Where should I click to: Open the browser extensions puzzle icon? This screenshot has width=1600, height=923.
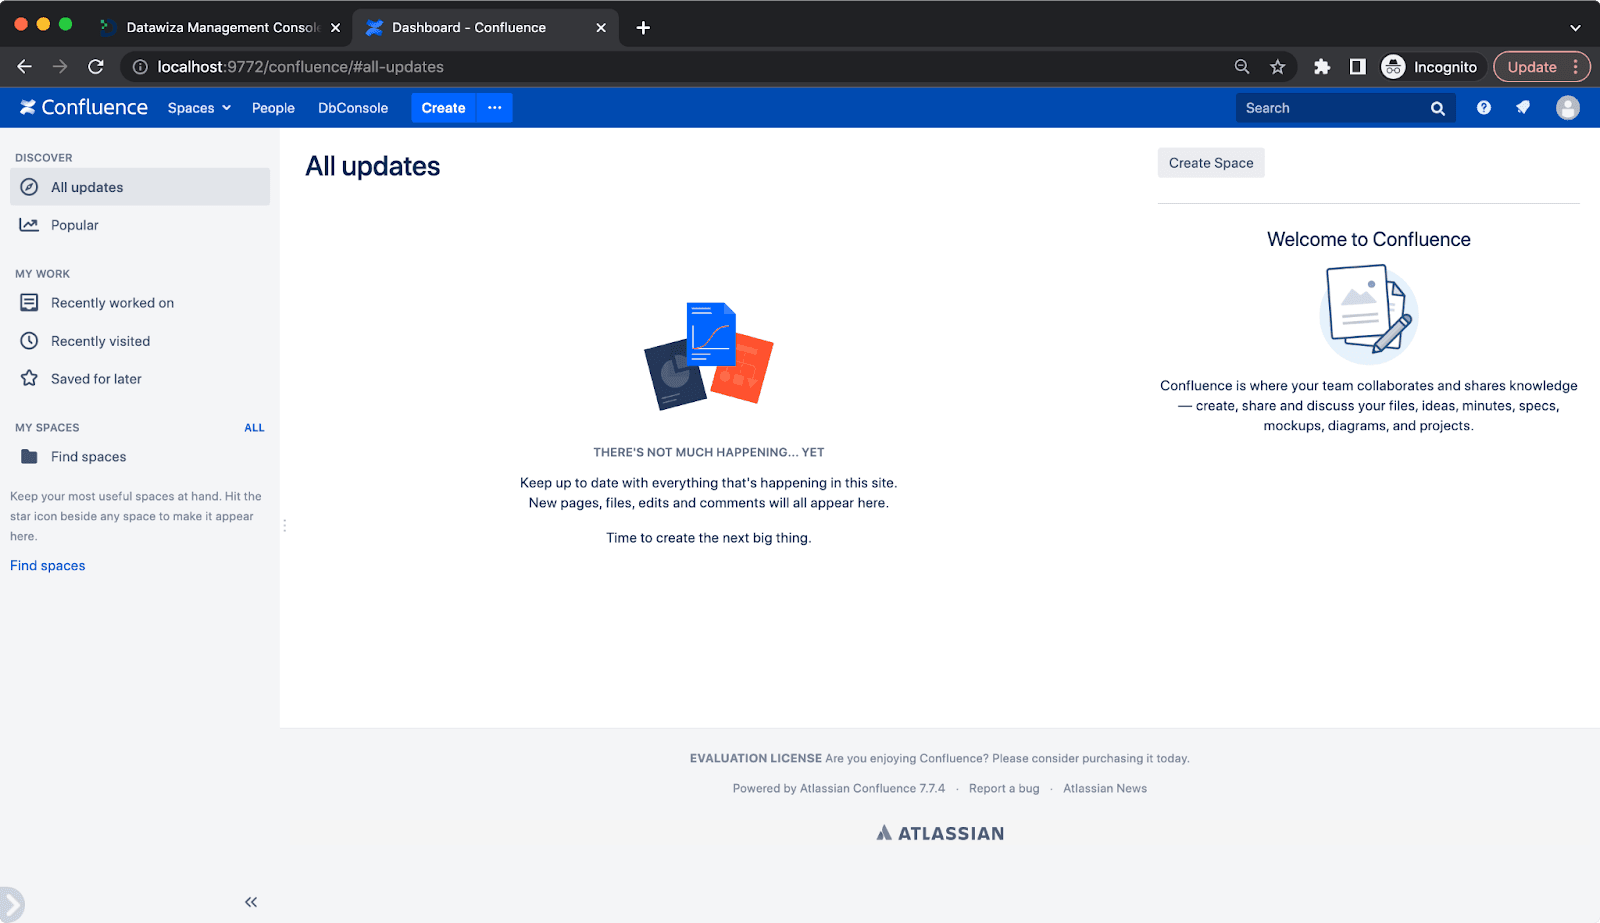point(1322,67)
